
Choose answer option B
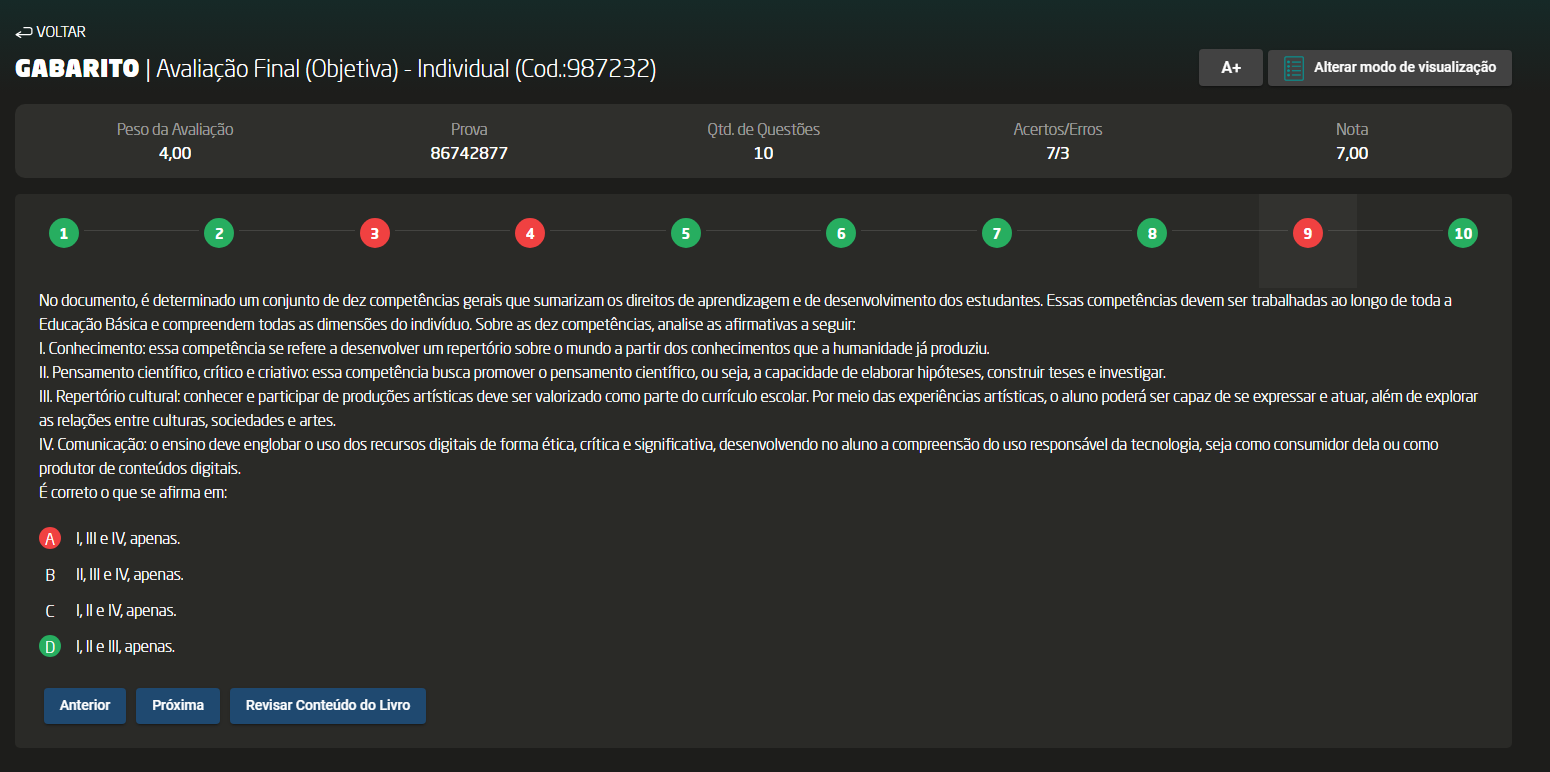tap(50, 575)
